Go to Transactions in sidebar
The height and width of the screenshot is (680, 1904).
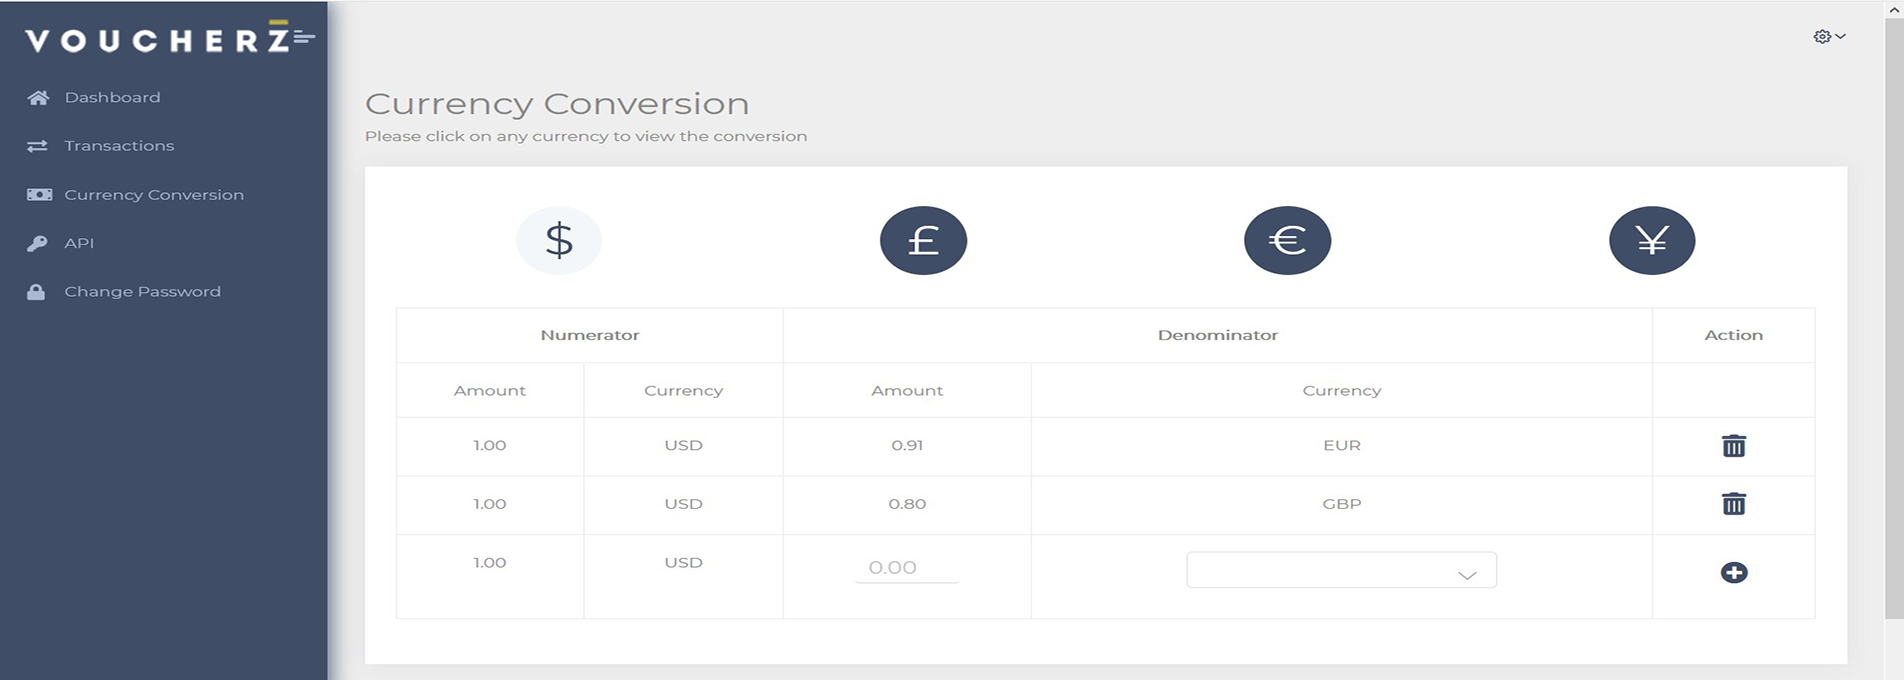(119, 146)
